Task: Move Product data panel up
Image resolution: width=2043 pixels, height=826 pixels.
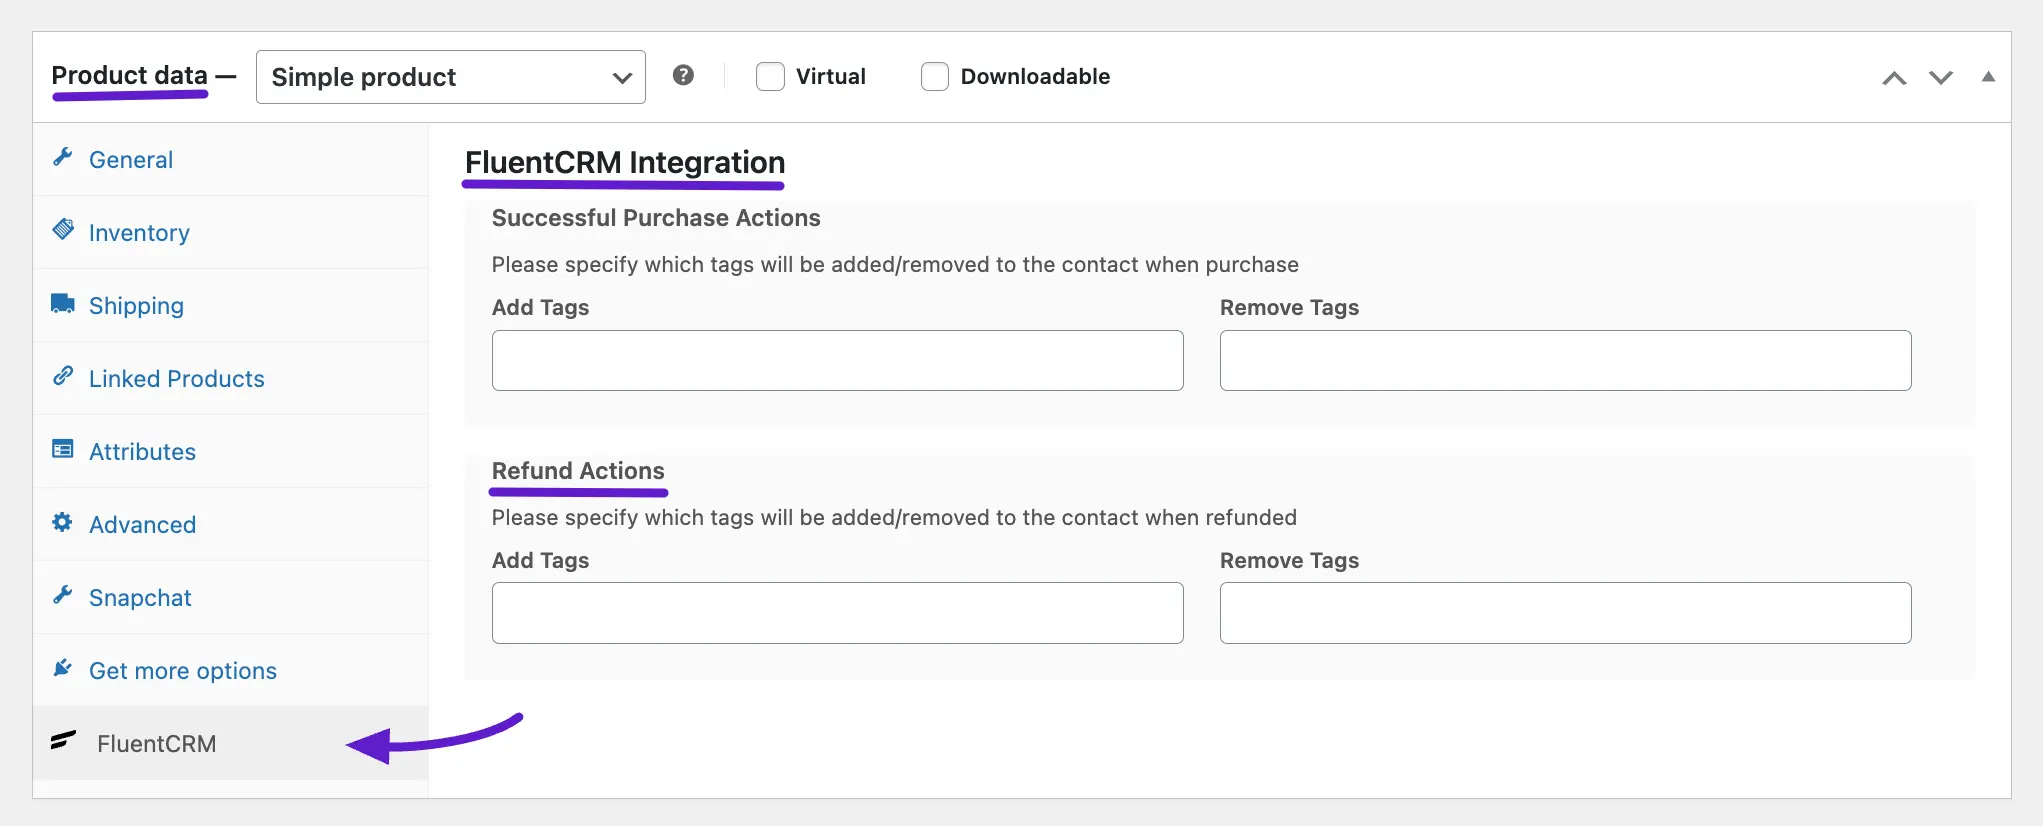Action: 1894,78
